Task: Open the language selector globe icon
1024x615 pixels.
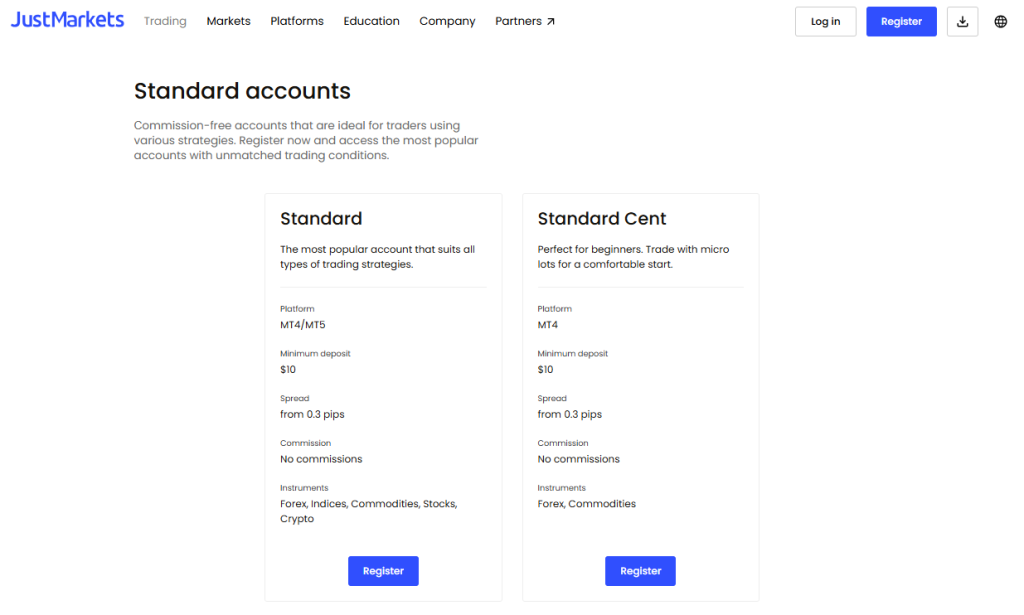Action: 1000,21
